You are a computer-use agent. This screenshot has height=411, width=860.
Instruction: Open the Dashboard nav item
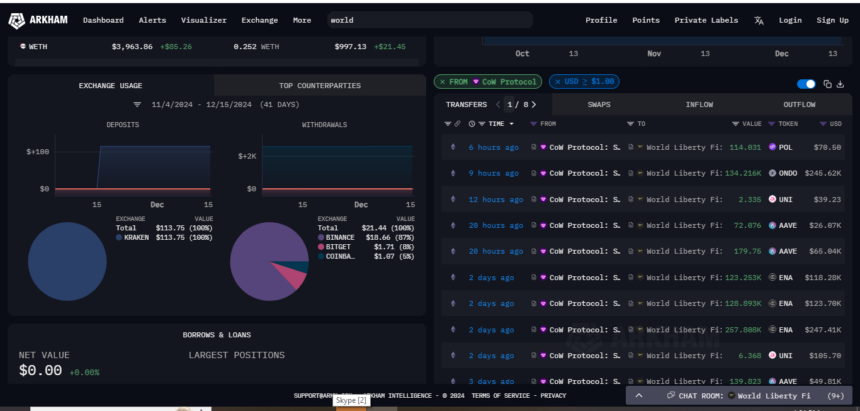pyautogui.click(x=103, y=20)
